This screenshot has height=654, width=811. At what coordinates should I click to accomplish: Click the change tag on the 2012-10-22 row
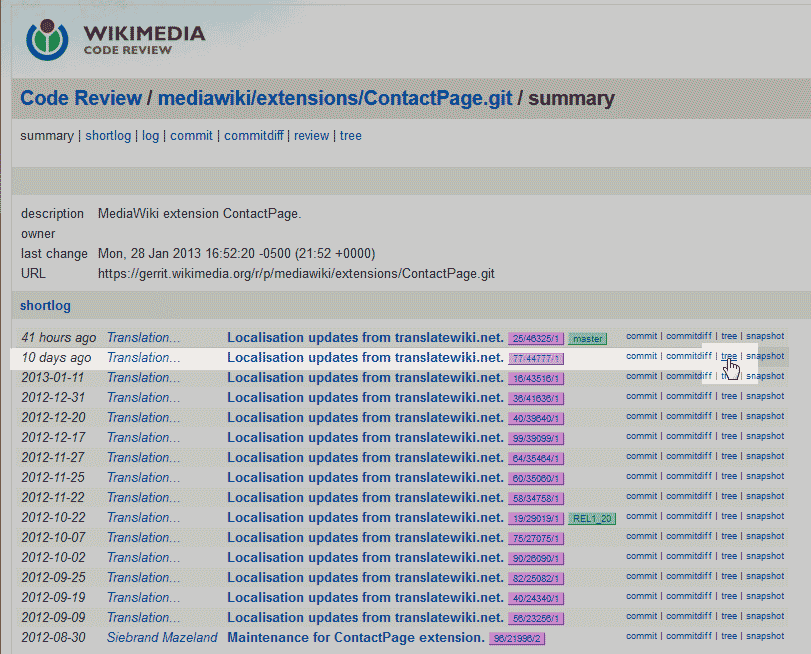[536, 518]
